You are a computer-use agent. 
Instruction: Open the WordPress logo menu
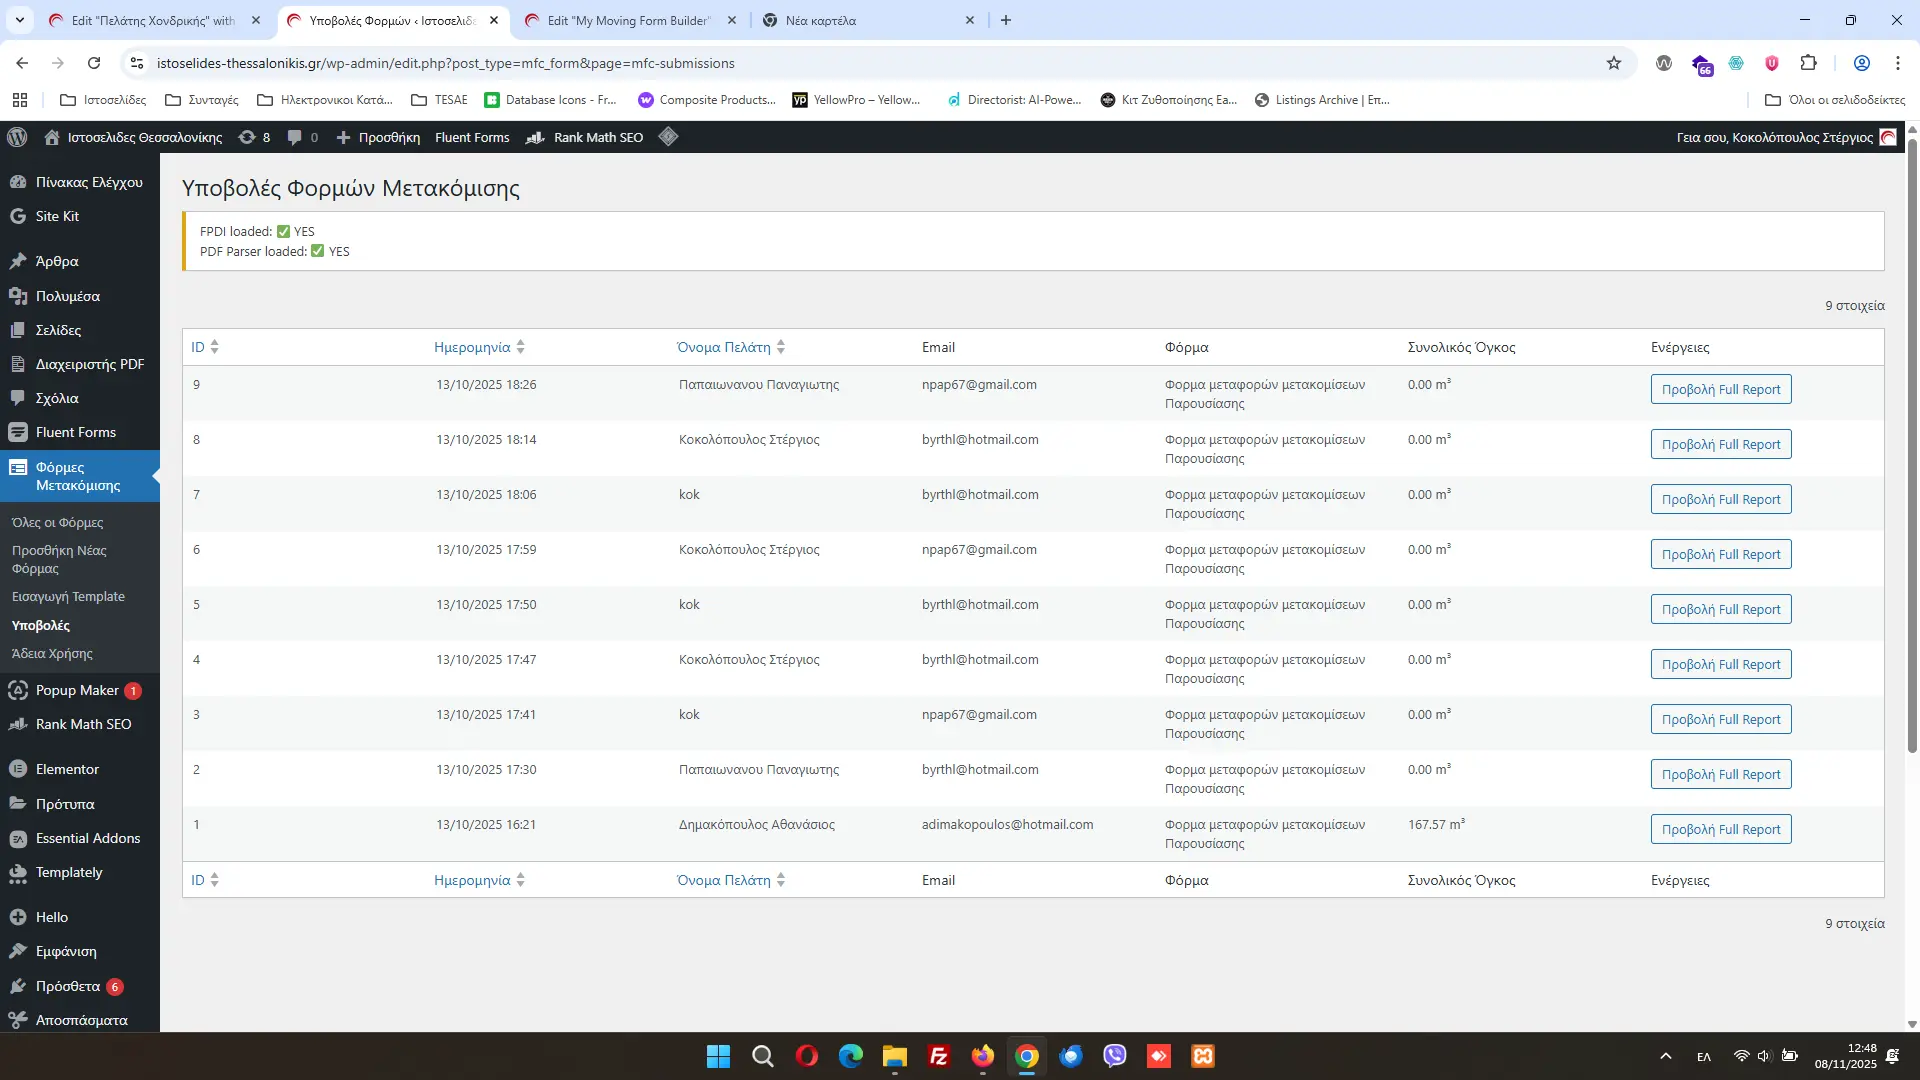point(17,137)
